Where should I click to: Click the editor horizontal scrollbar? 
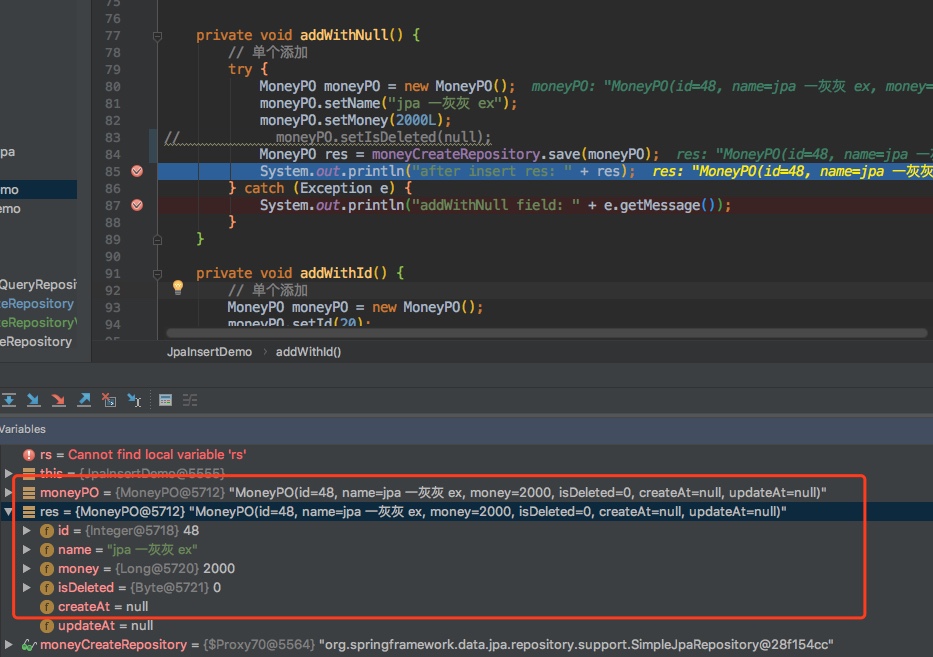(550, 333)
